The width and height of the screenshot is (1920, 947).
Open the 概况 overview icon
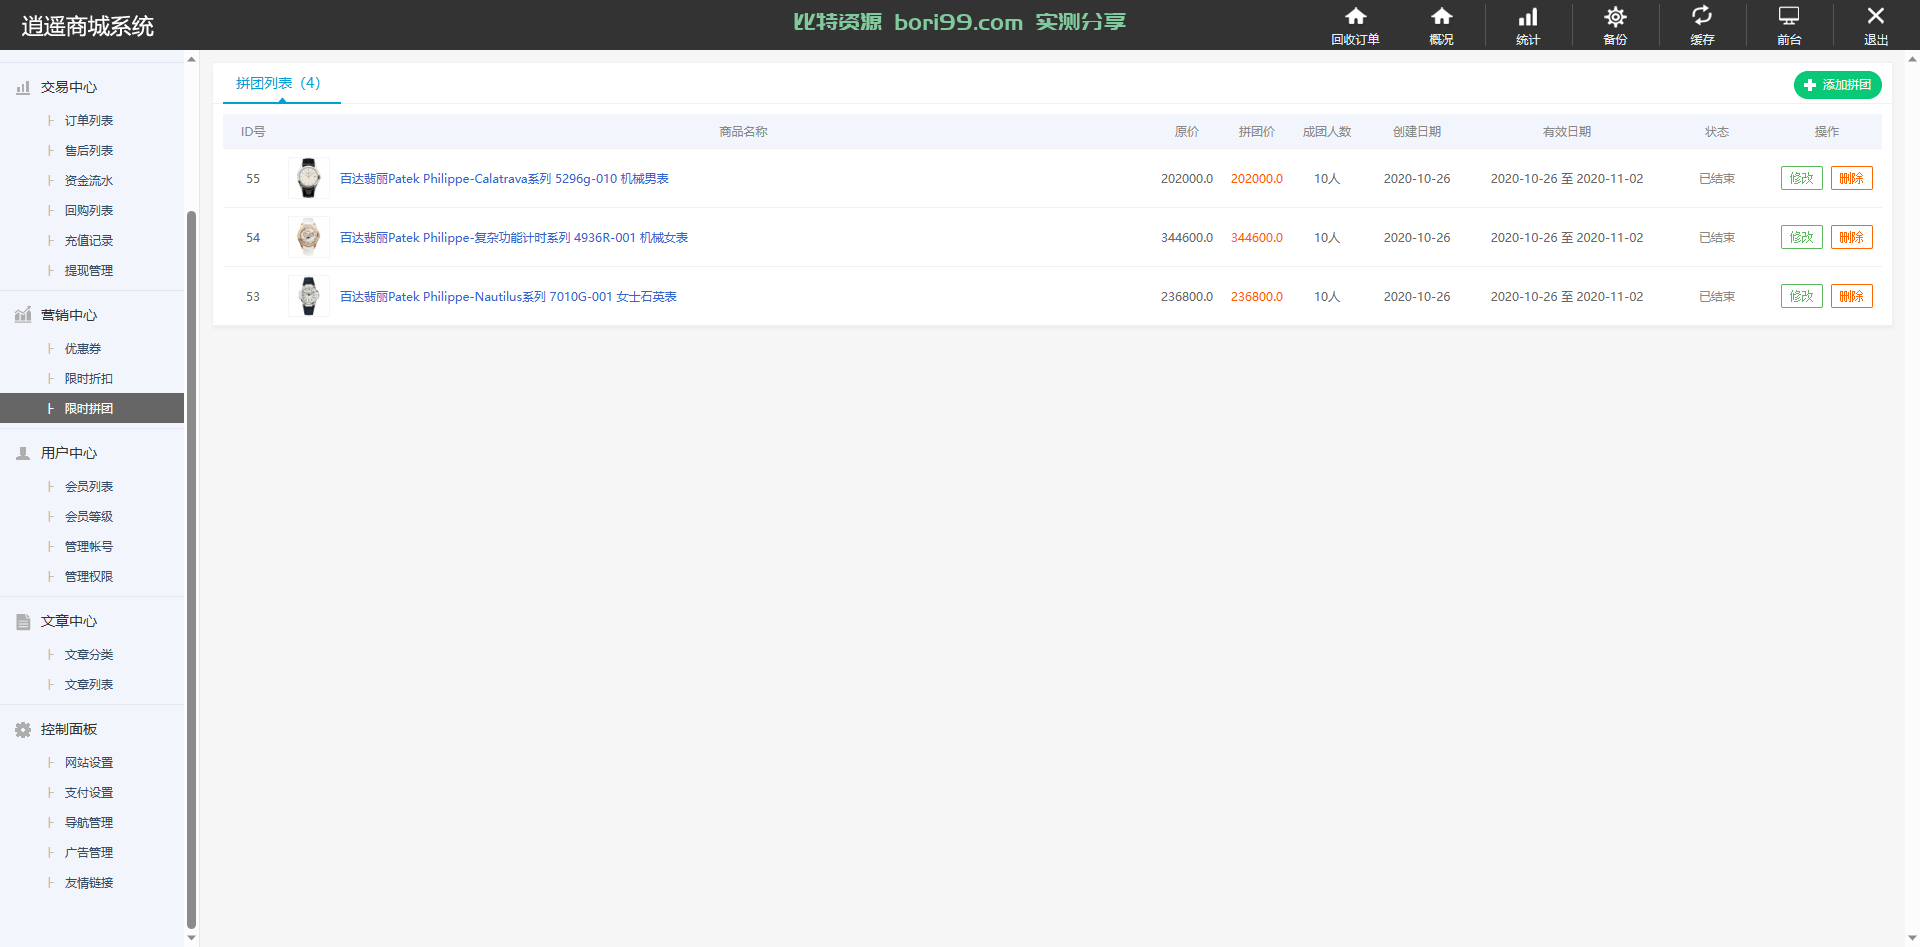click(1441, 25)
